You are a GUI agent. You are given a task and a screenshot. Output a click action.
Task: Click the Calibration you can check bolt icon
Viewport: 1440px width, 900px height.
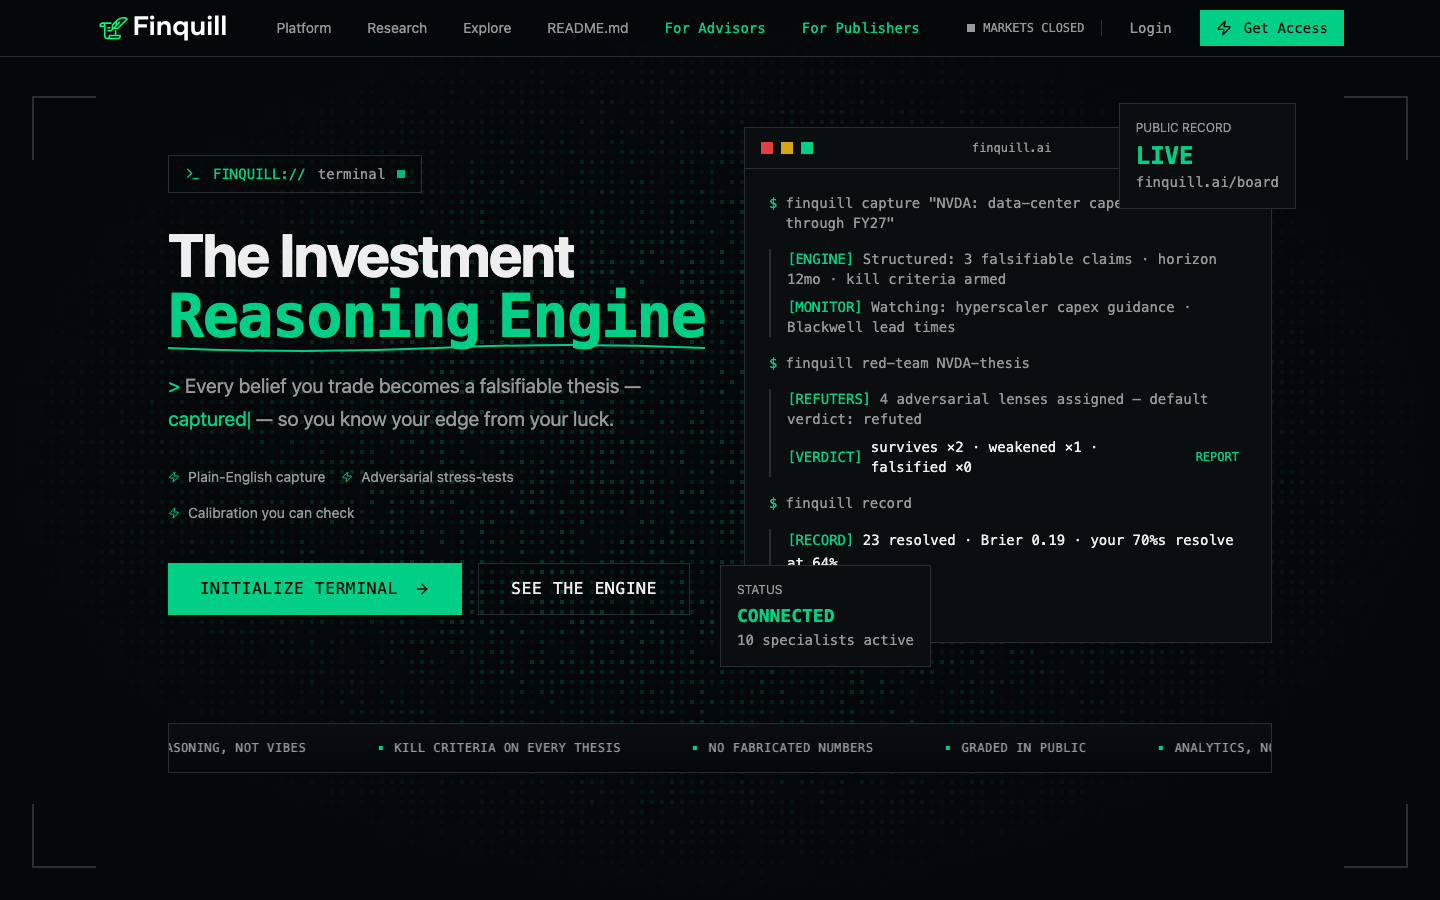click(x=174, y=513)
